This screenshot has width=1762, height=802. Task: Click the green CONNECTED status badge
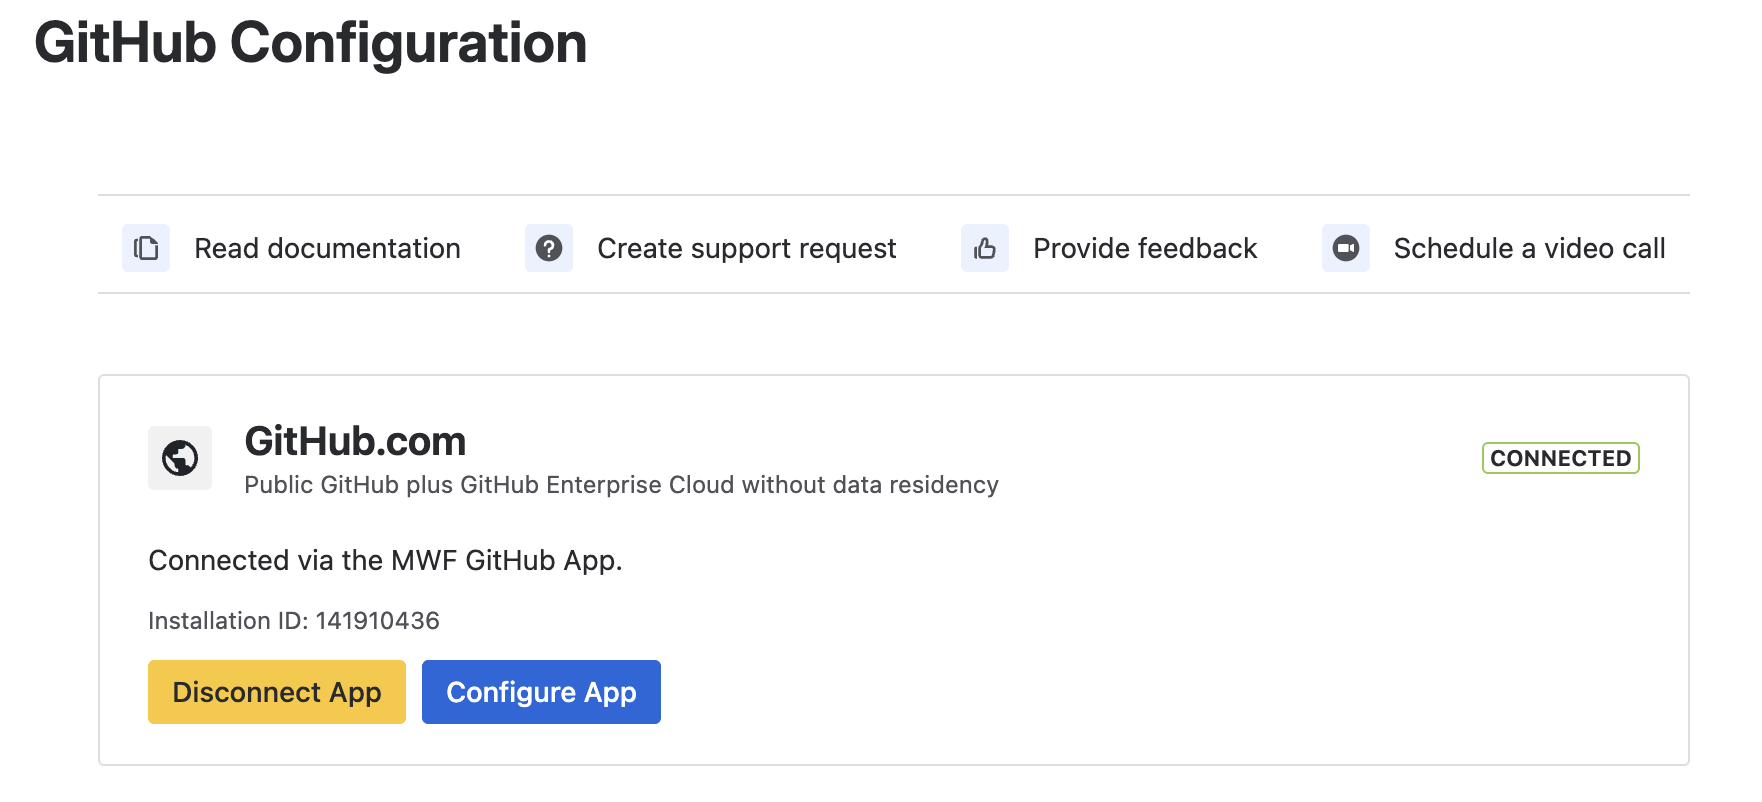click(1560, 458)
